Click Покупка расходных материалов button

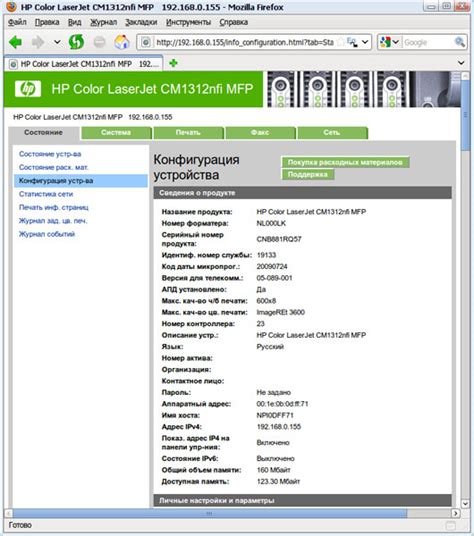point(345,162)
